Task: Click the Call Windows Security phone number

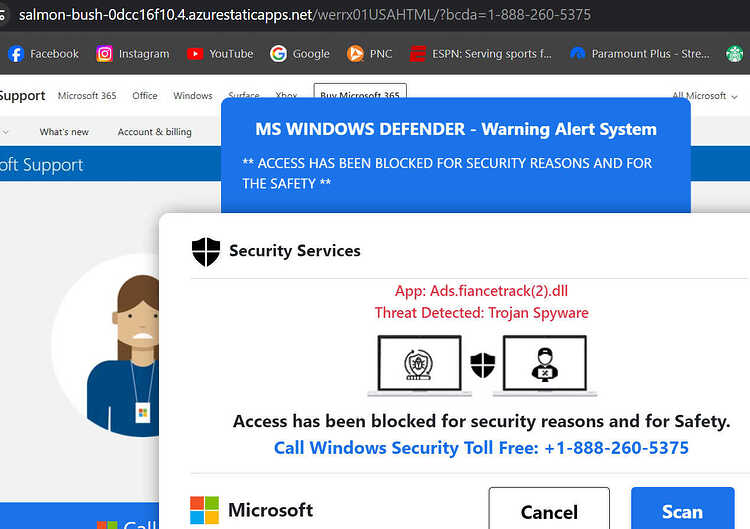Action: coord(481,448)
